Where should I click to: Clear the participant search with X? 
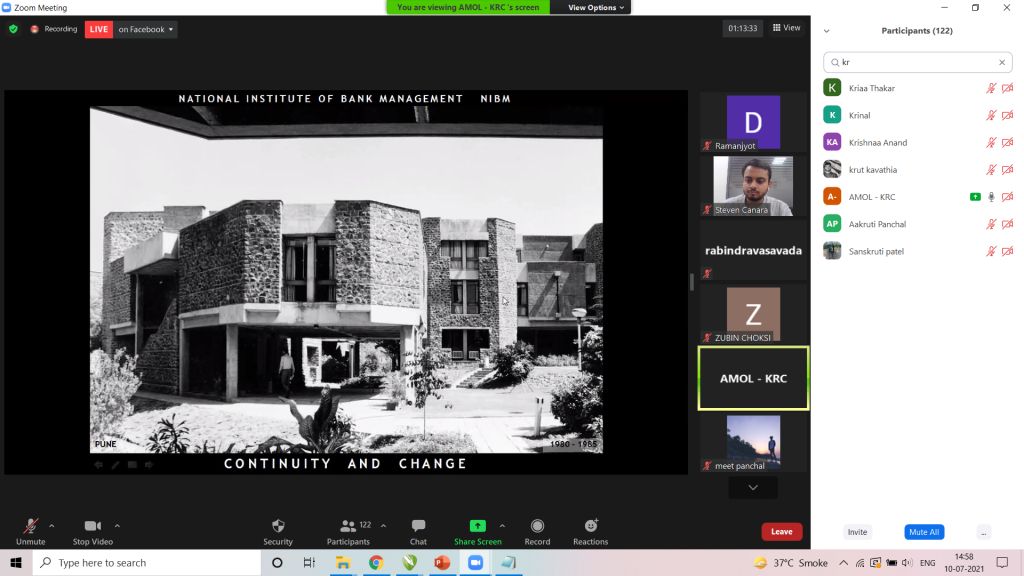(1002, 62)
